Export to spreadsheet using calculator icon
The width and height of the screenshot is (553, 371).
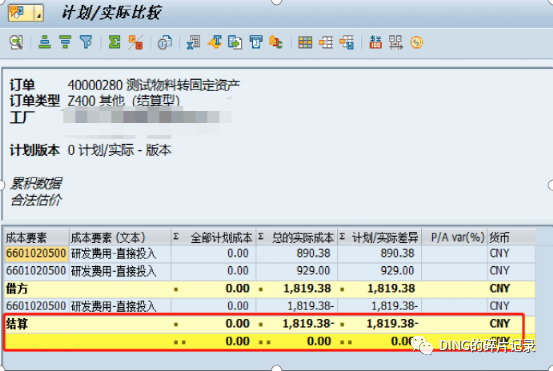193,43
